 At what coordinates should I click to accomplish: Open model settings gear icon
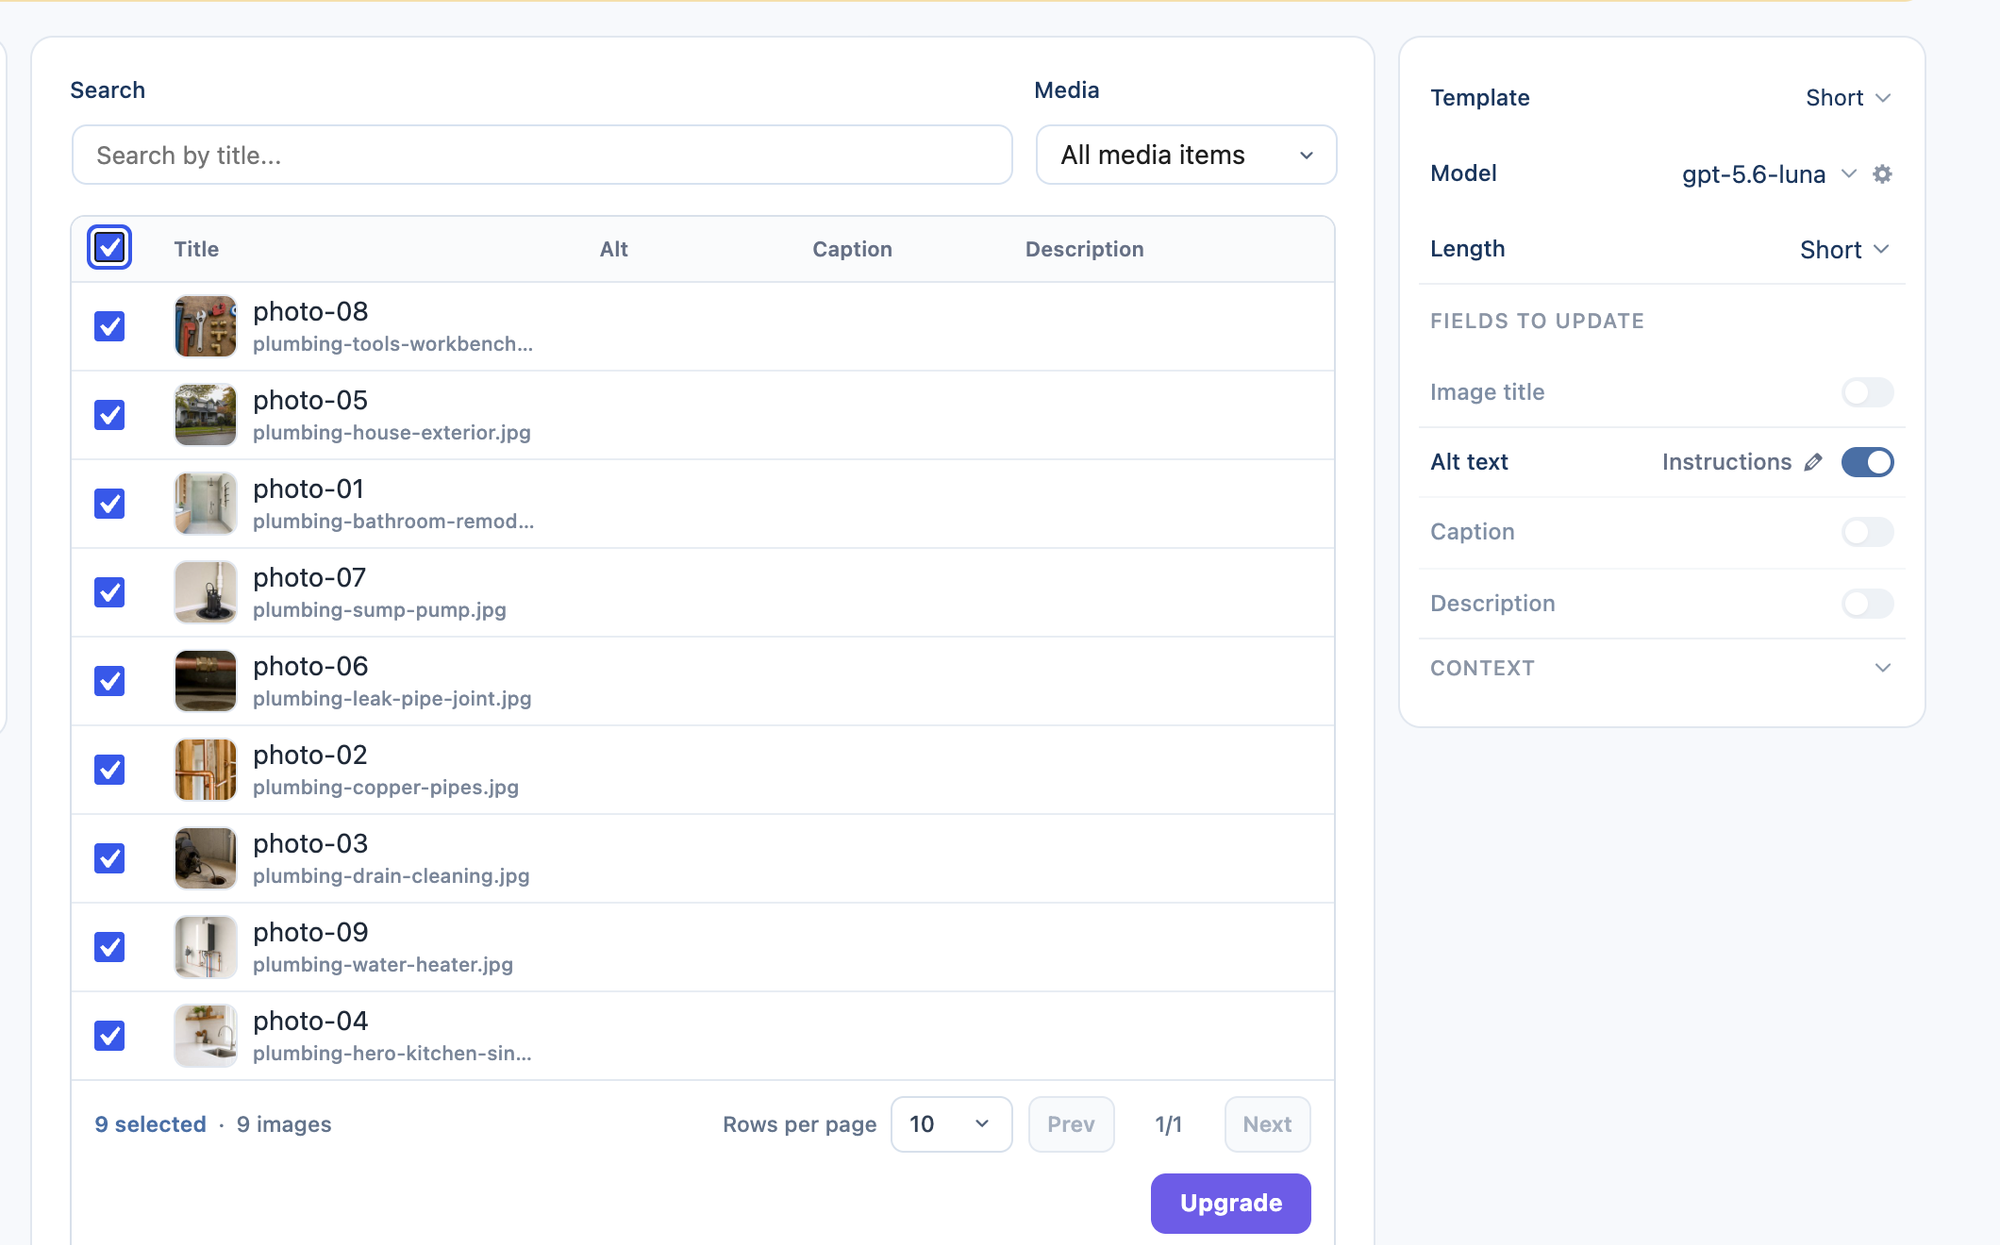[x=1882, y=174]
